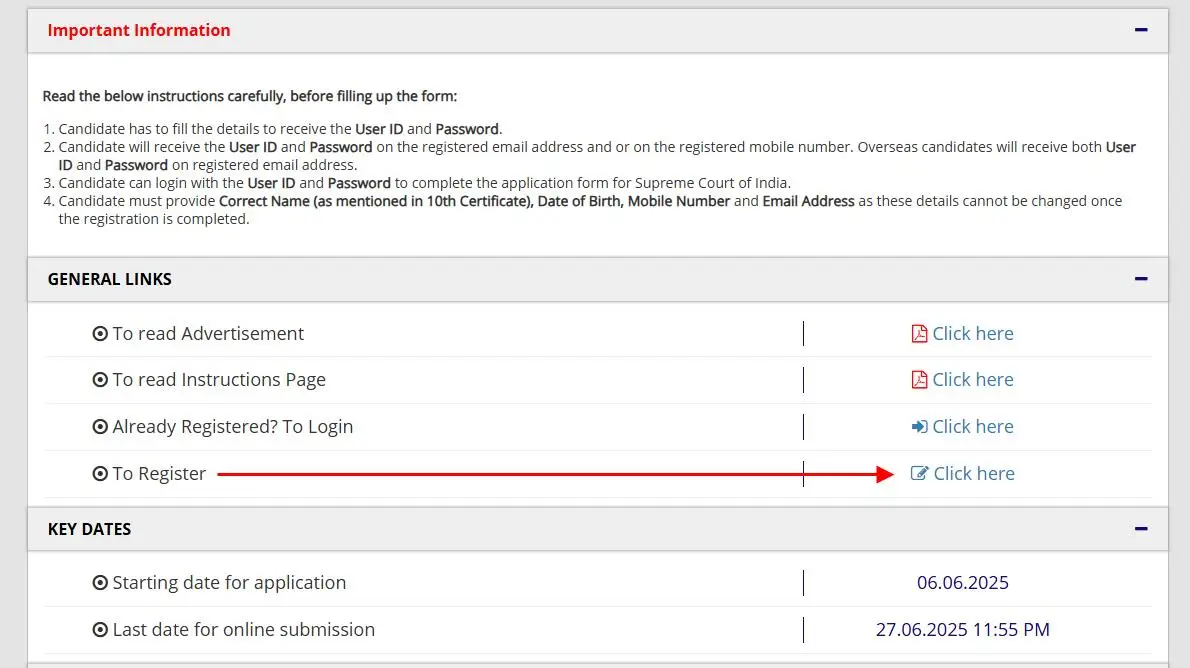Follow 'Click here' link to Login

(x=973, y=427)
